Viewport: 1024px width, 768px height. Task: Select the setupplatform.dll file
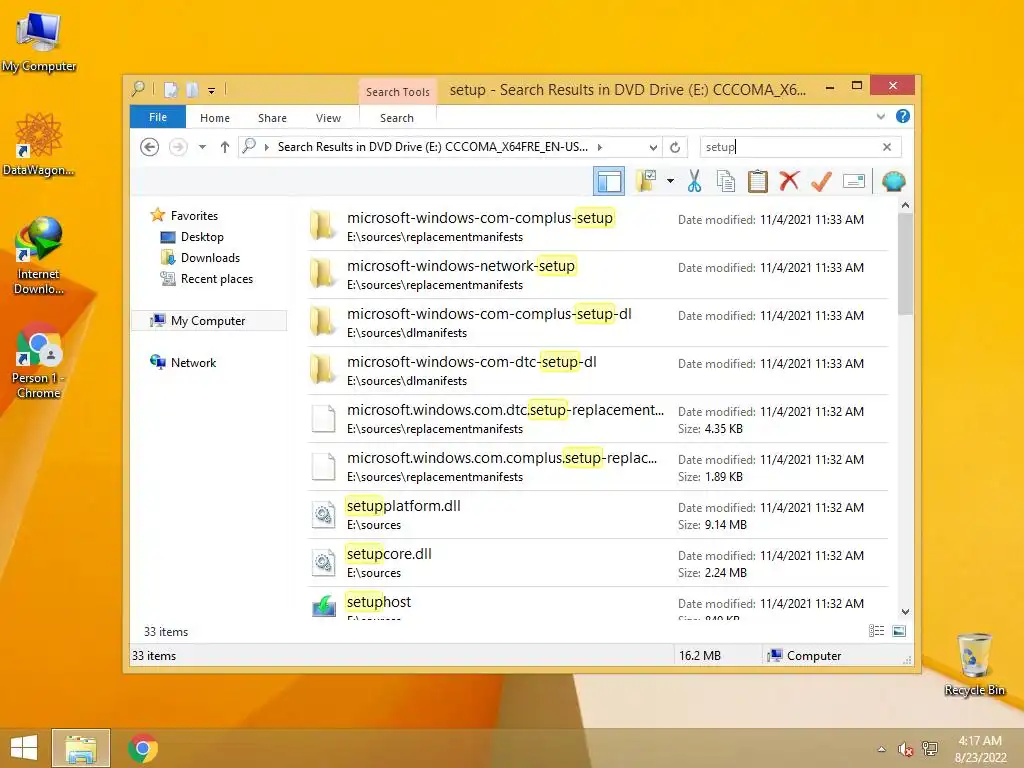pyautogui.click(x=598, y=515)
